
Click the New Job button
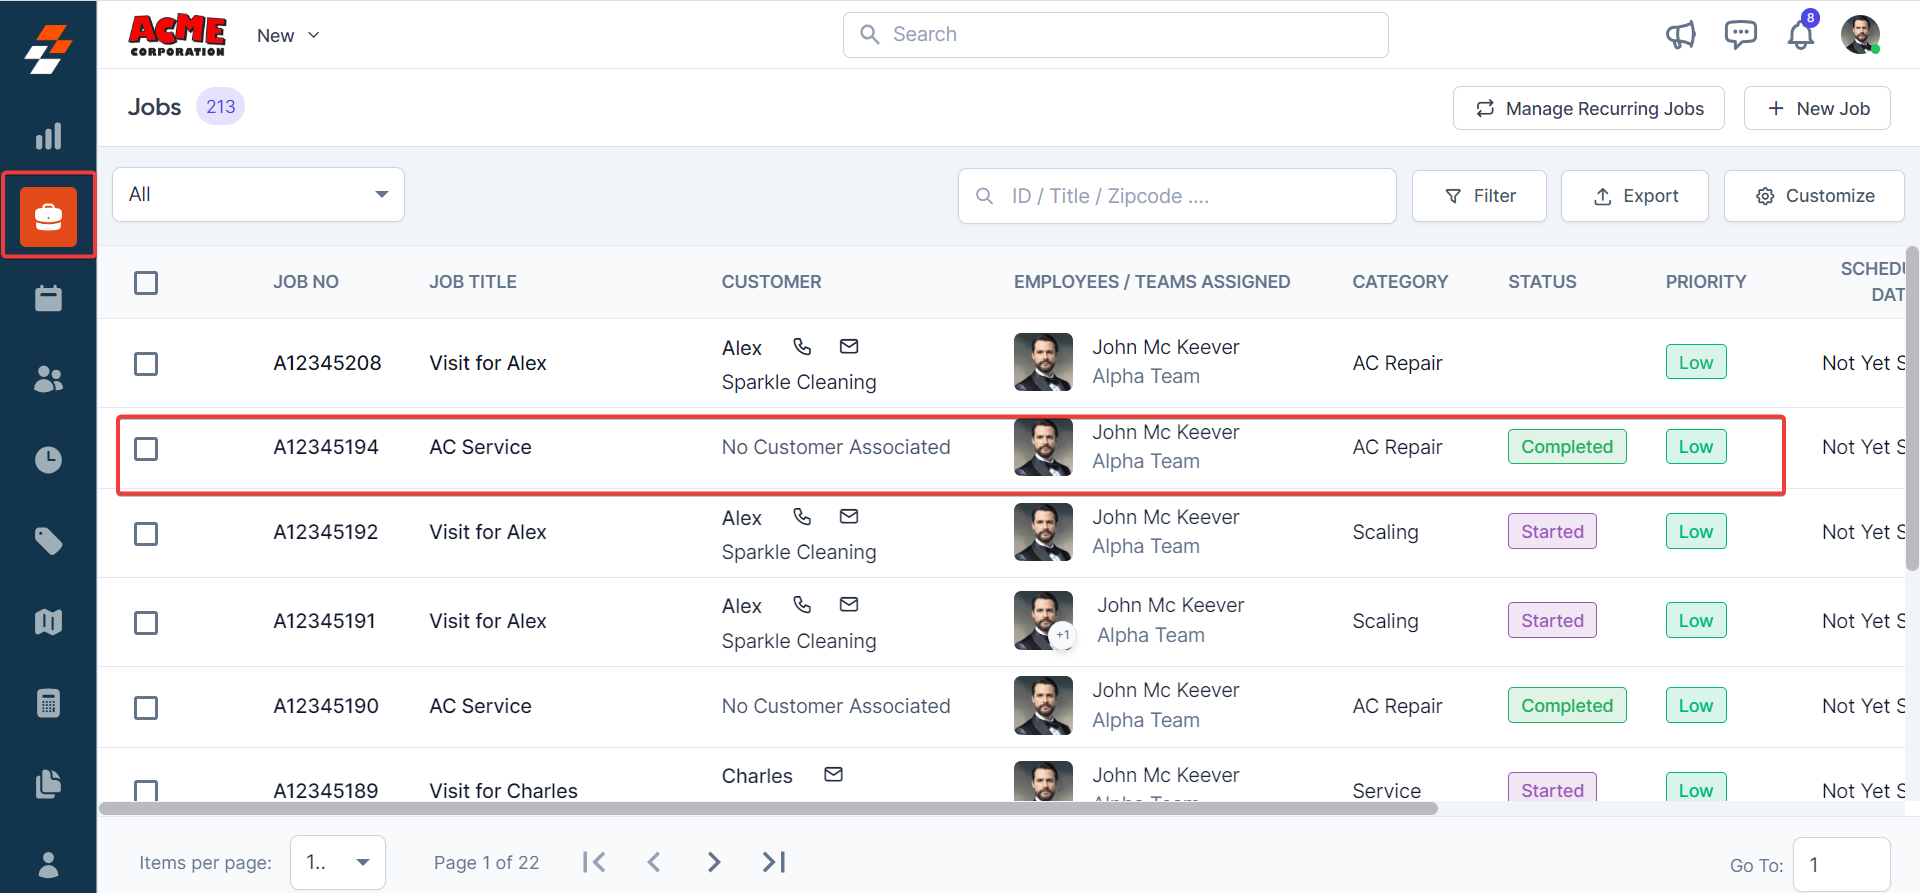[x=1816, y=108]
